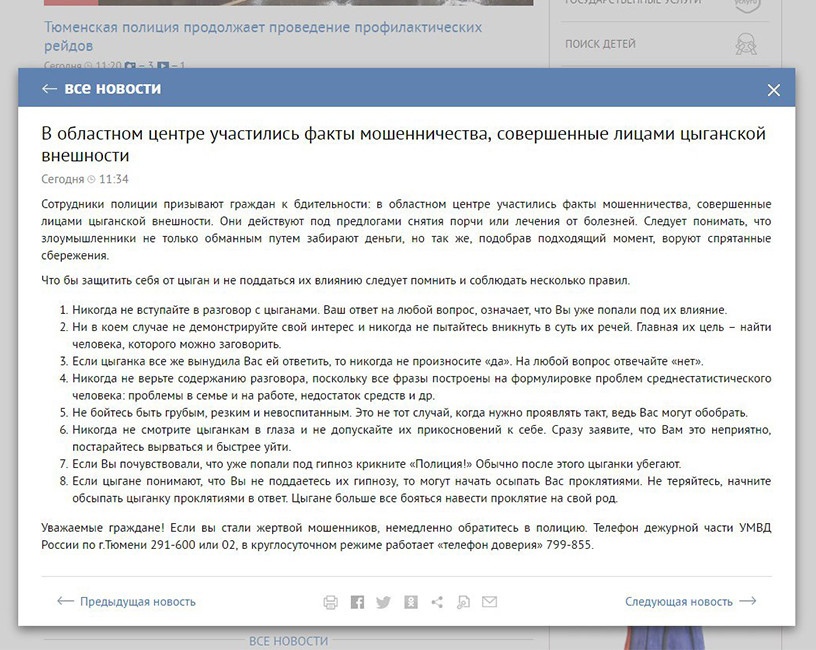Viewport: 816px width, 650px height.
Task: Share the article on Odnoklassniki
Action: pos(410,601)
